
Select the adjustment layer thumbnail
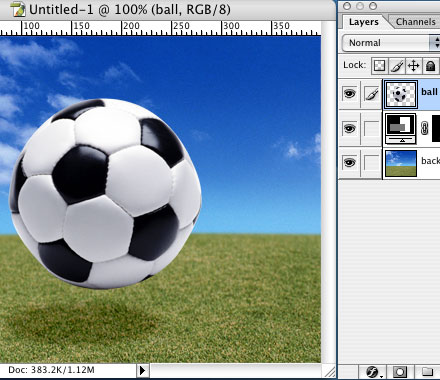pos(401,128)
